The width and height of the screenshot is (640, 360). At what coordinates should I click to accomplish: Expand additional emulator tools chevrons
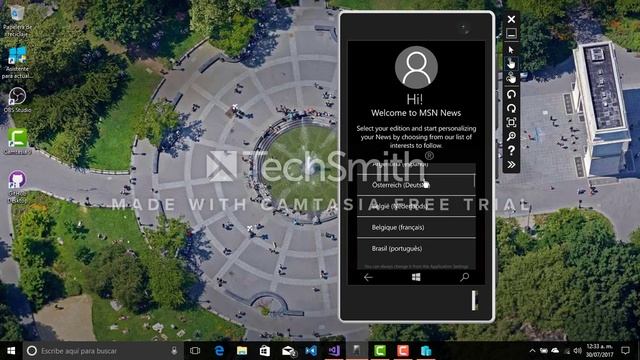(x=511, y=164)
